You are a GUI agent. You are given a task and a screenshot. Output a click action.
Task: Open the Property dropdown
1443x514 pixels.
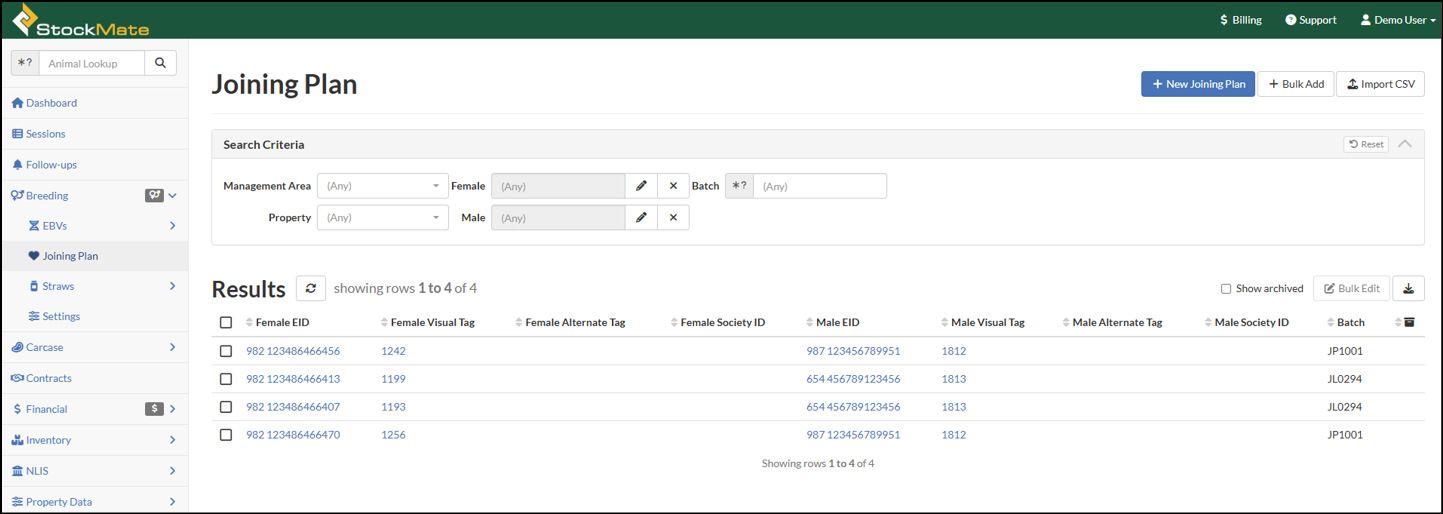point(382,218)
